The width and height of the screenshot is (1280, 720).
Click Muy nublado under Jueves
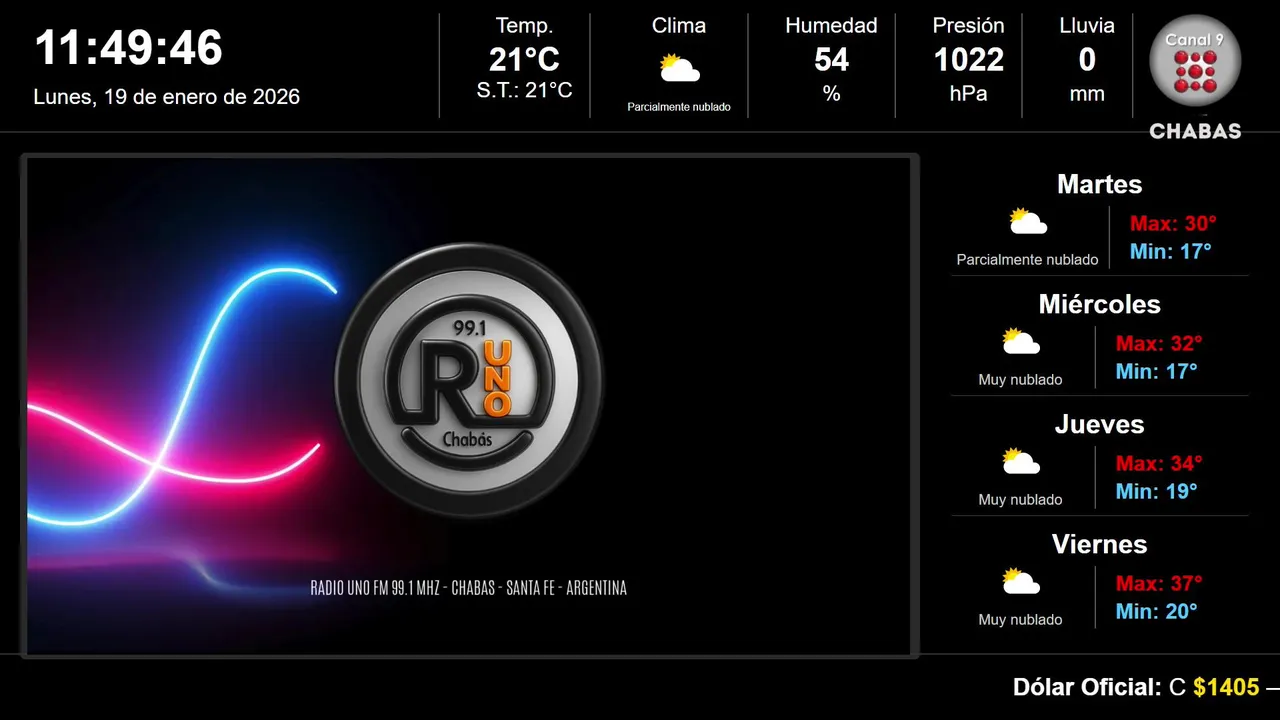pyautogui.click(x=1020, y=500)
